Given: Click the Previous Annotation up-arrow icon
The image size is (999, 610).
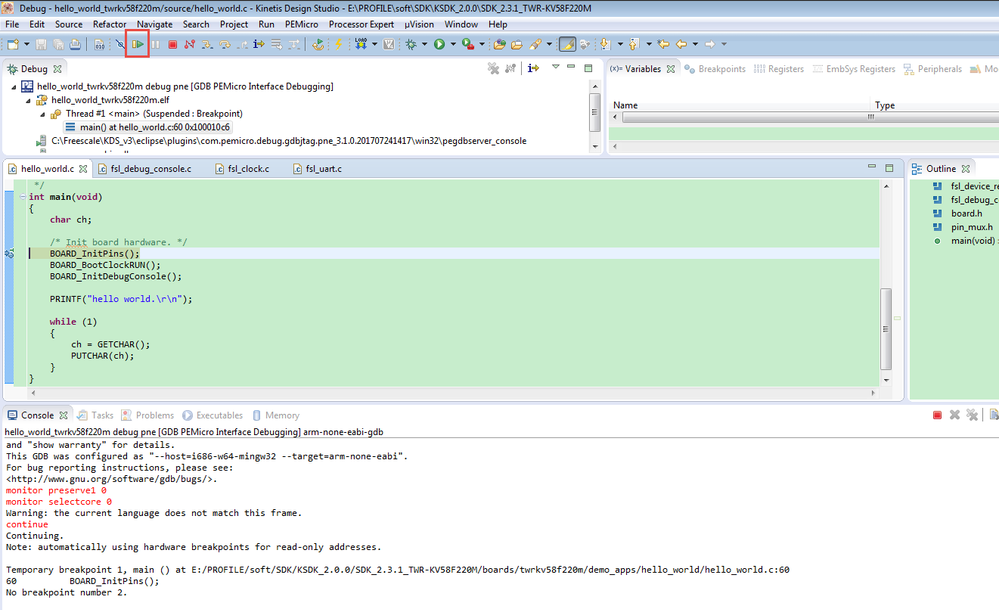Looking at the screenshot, I should (x=634, y=44).
